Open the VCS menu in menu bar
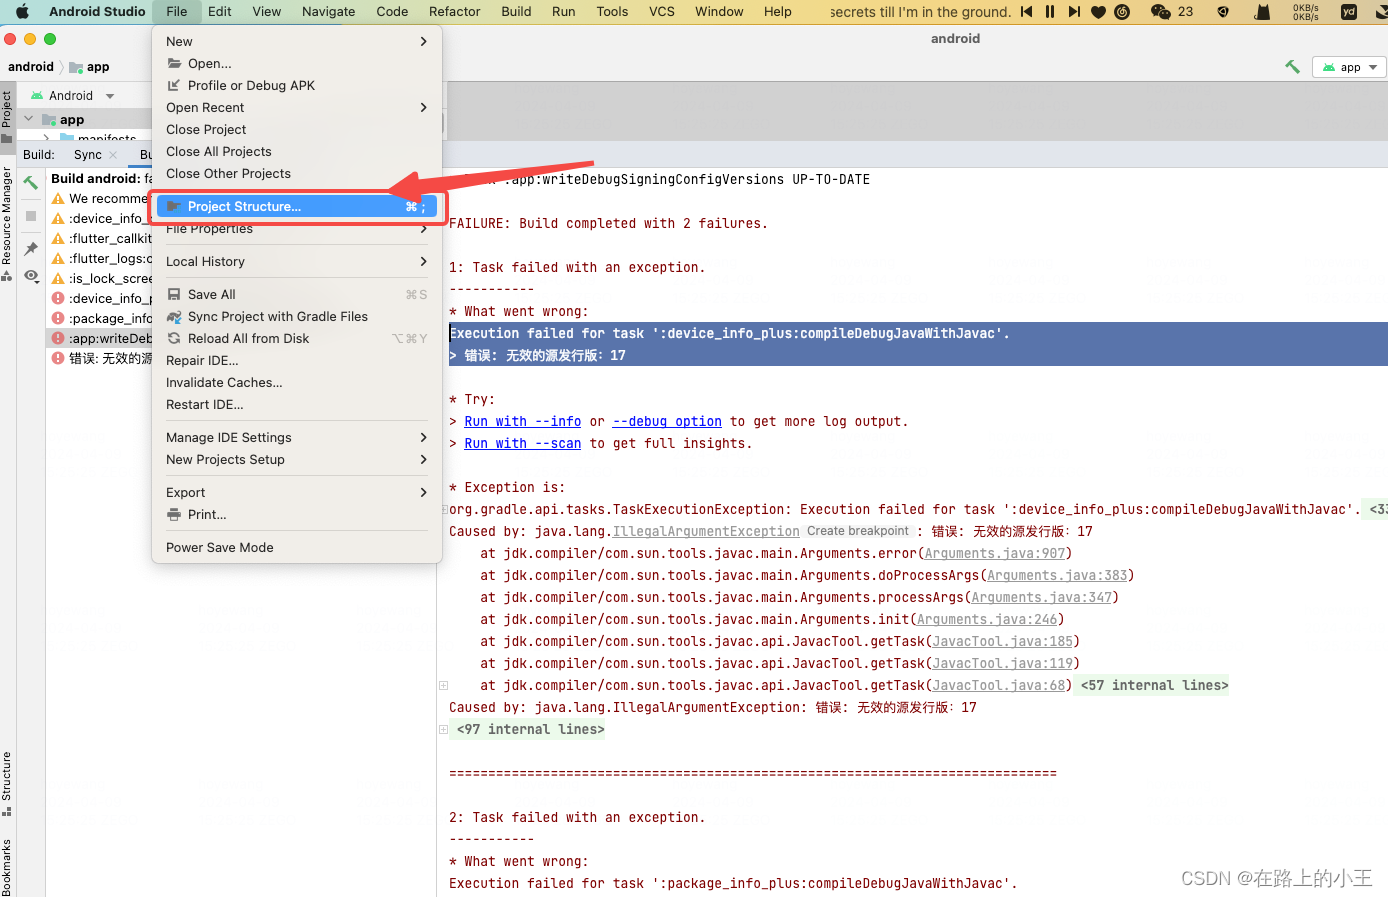This screenshot has height=897, width=1388. [x=661, y=12]
